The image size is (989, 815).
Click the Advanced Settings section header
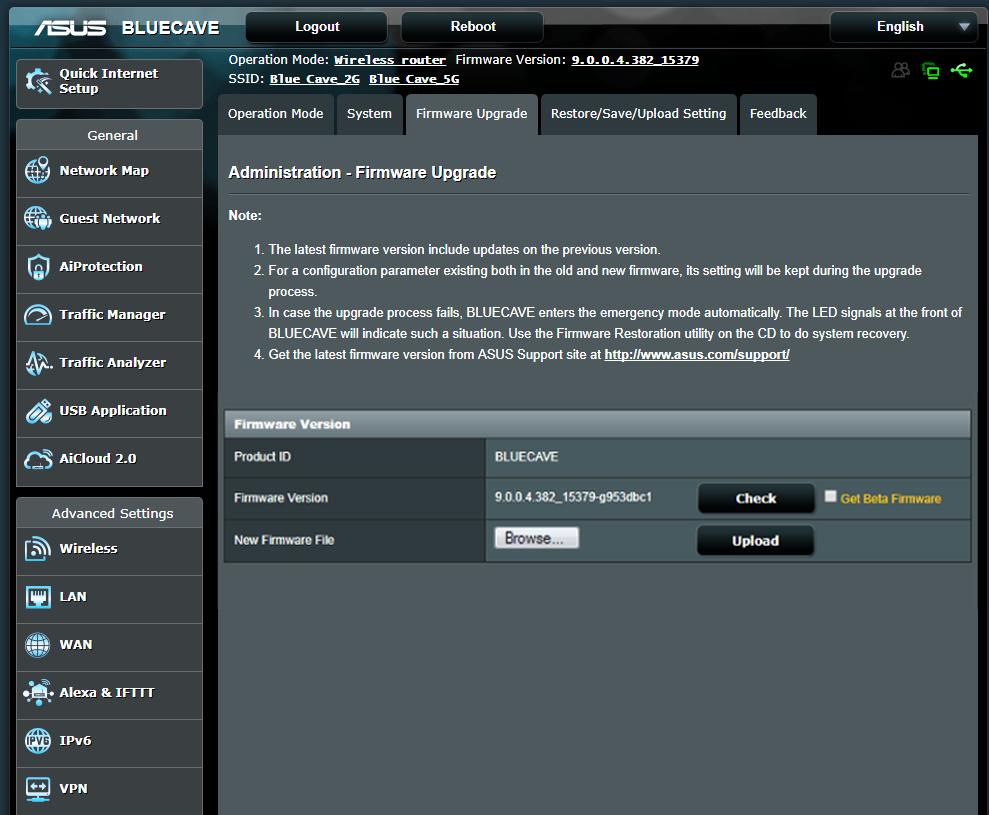point(112,513)
